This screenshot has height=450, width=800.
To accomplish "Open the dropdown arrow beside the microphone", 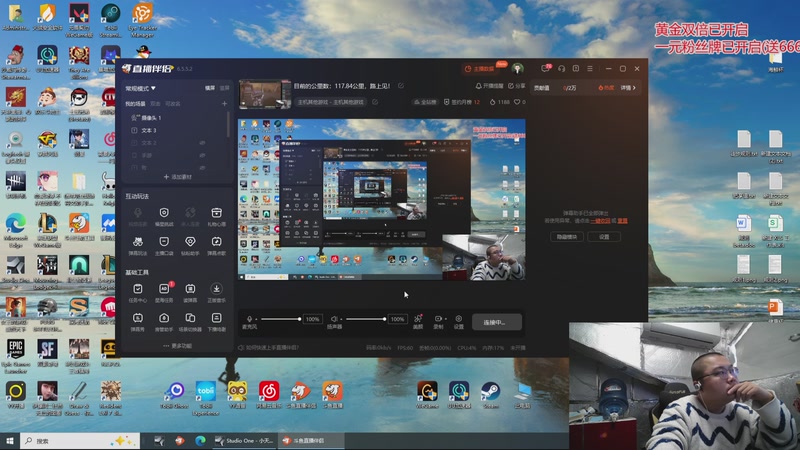I will 257,319.
